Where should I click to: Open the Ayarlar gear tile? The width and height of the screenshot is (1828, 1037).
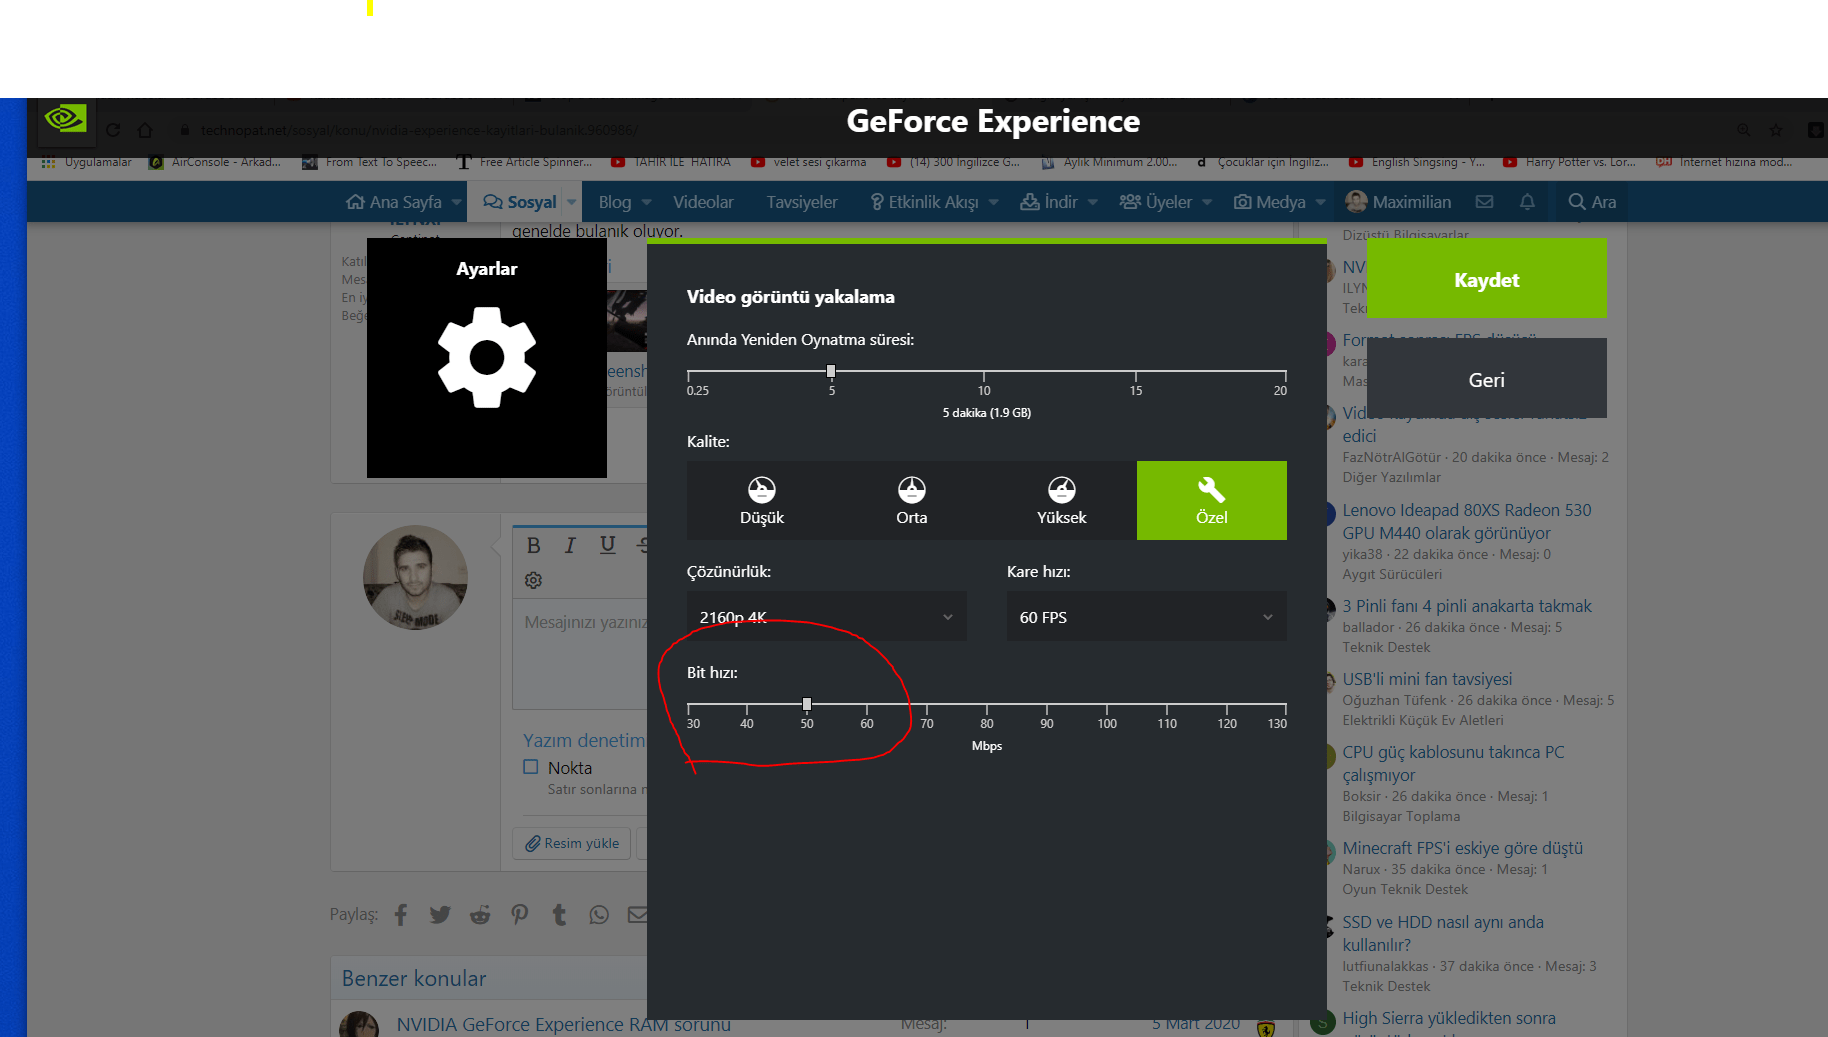pos(487,358)
